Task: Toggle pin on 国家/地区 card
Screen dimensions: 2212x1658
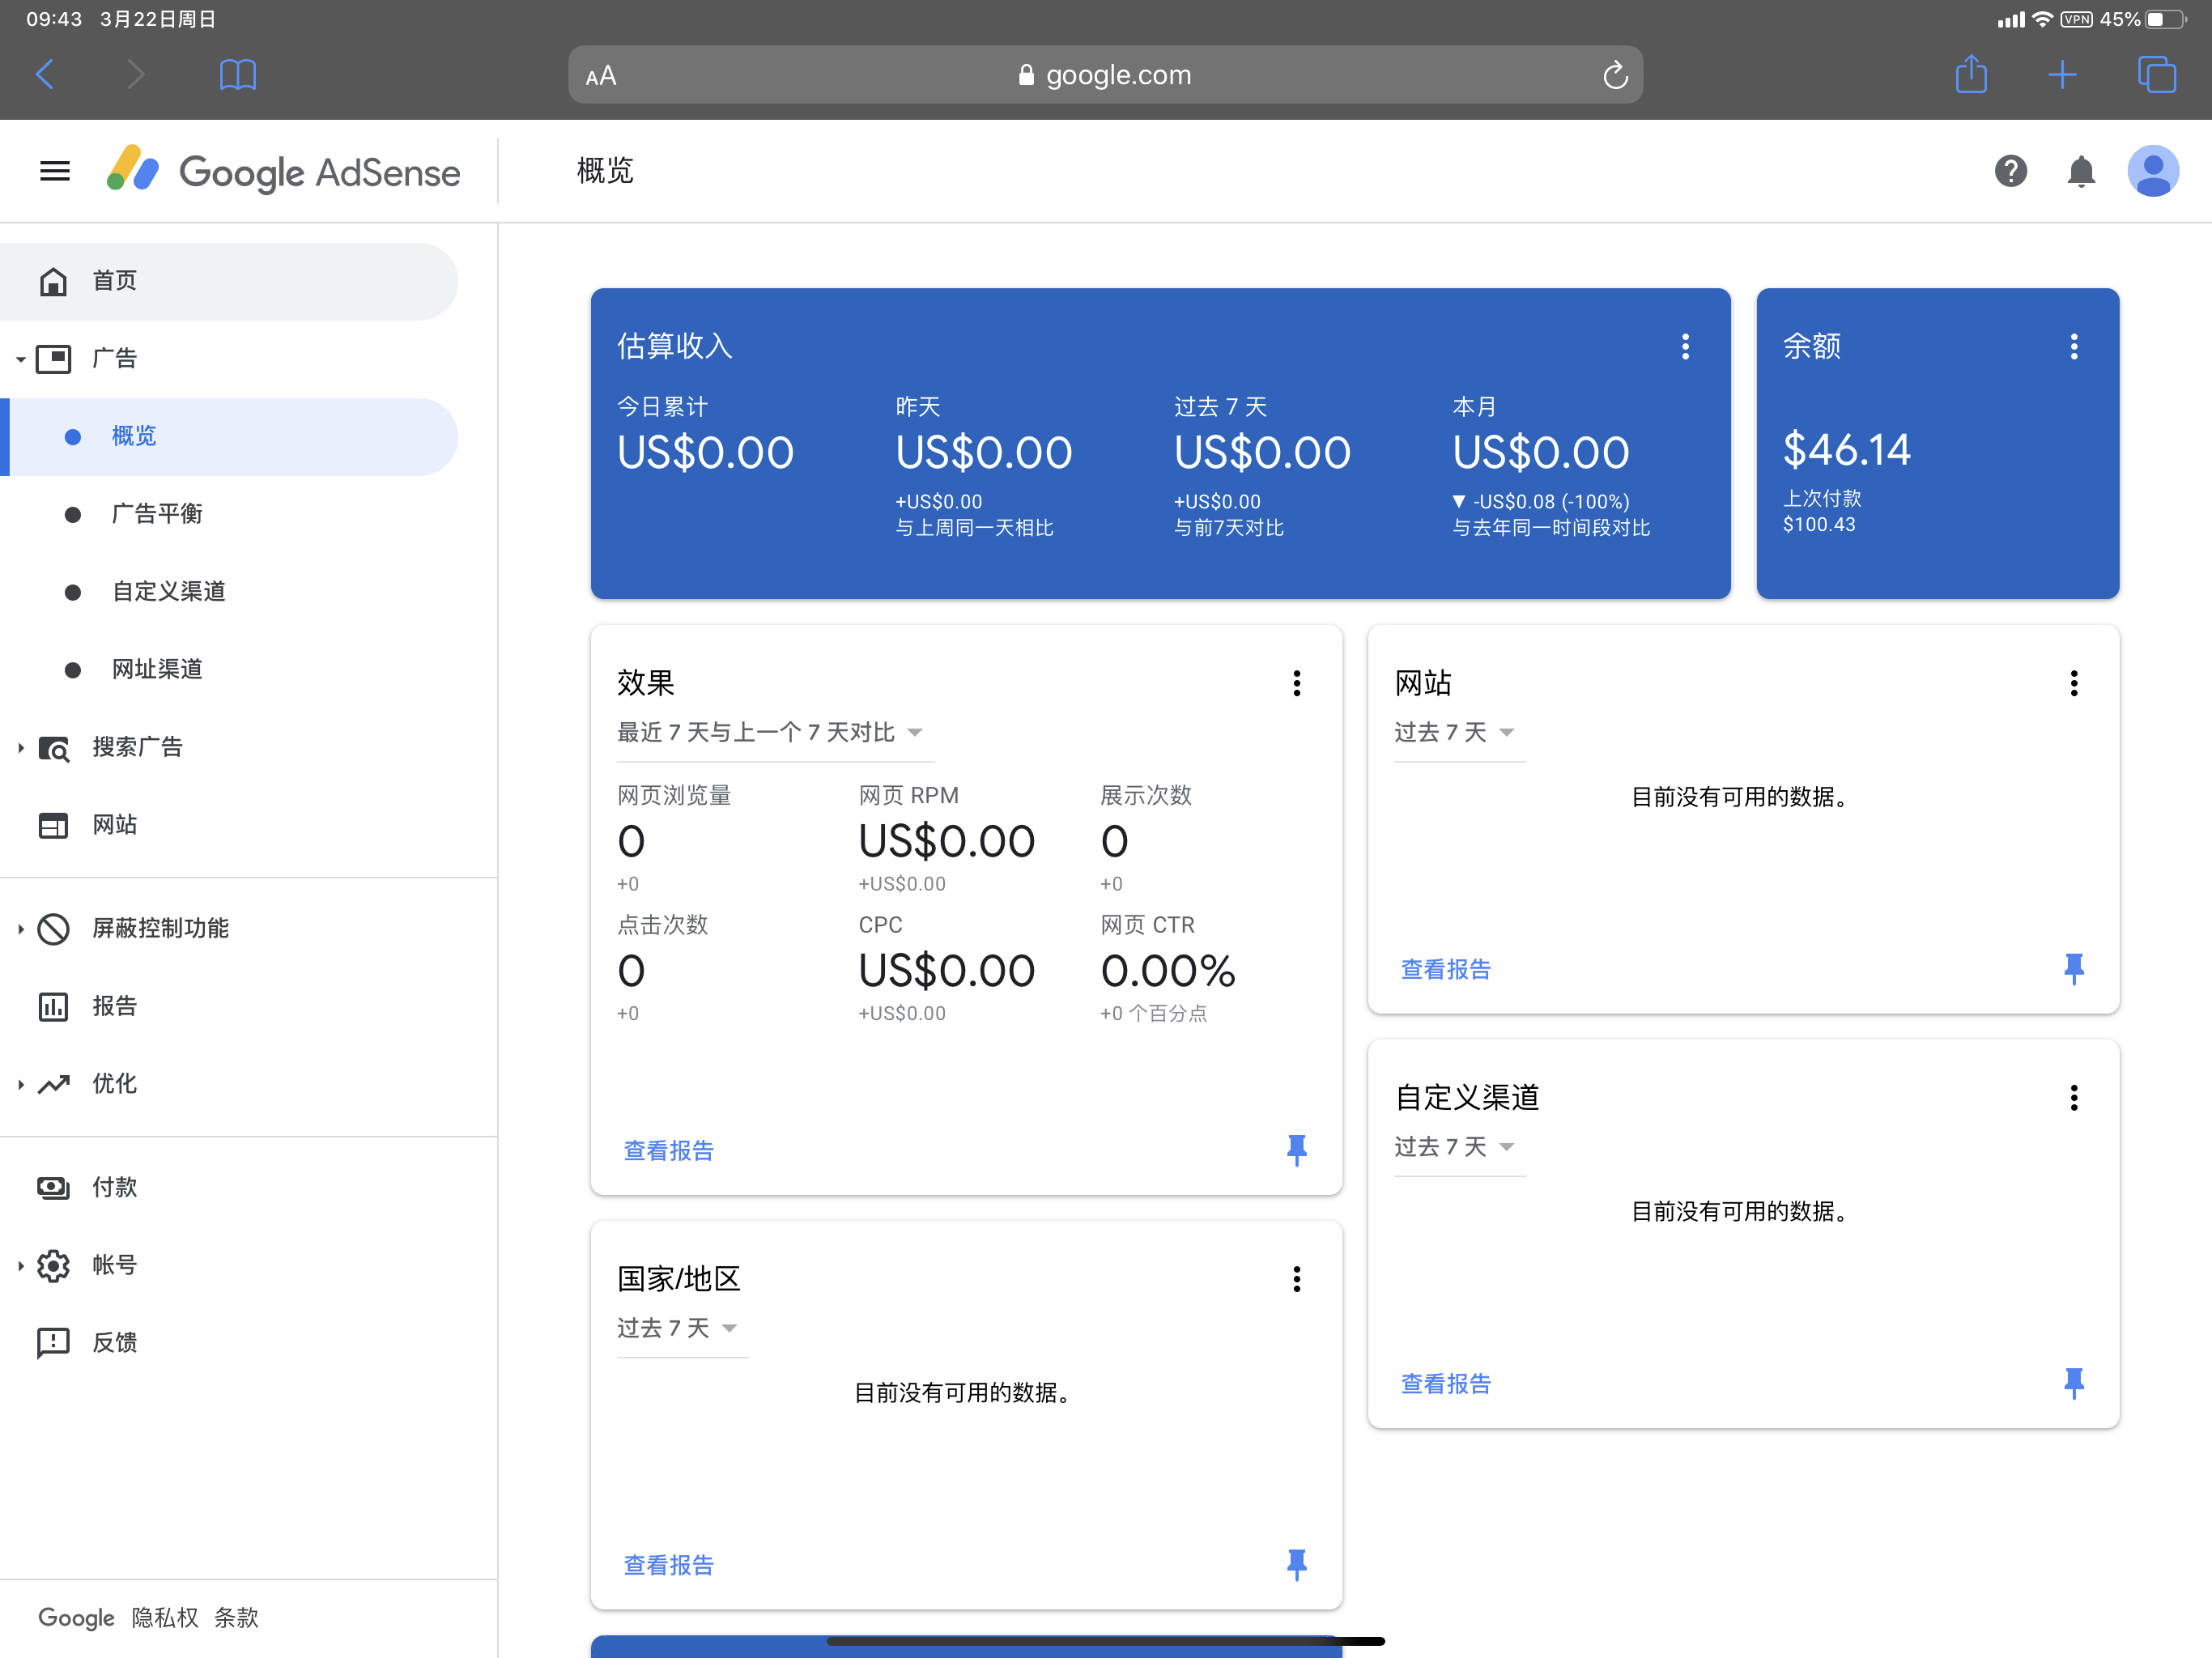Action: pyautogui.click(x=1296, y=1564)
